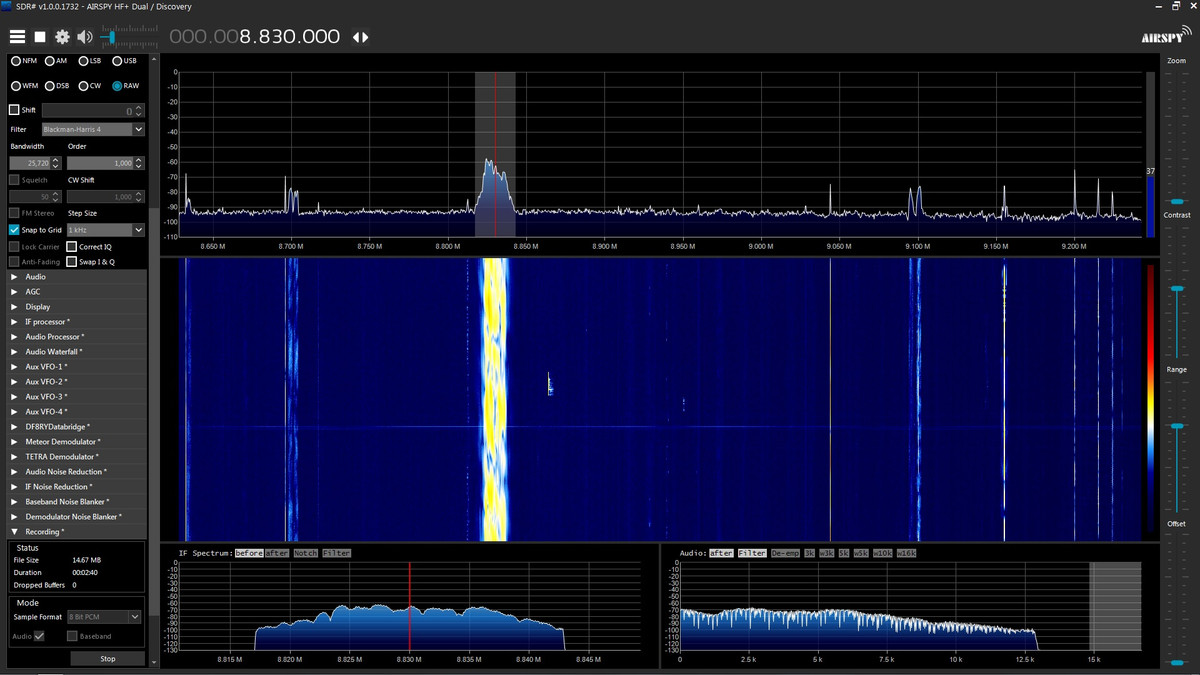This screenshot has width=1200, height=675.
Task: Increase Bandwidth with the up spinner arrow
Action: [x=56, y=159]
